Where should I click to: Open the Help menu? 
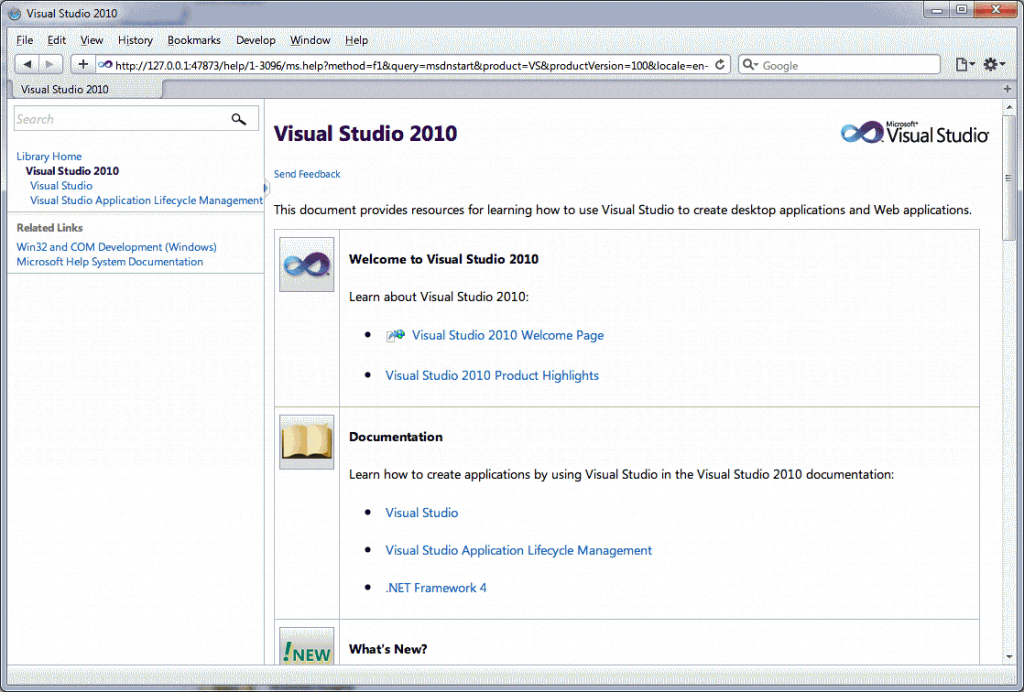(x=357, y=40)
